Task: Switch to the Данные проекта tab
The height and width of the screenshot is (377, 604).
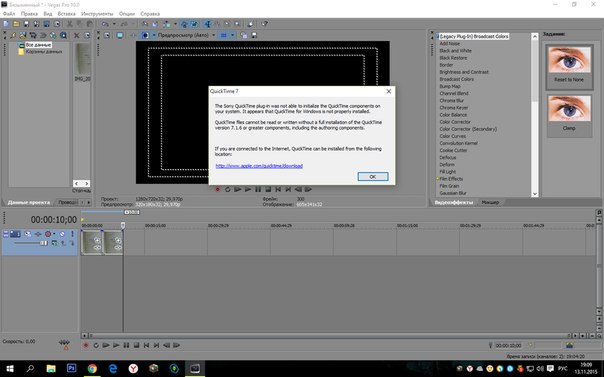Action: [x=29, y=202]
